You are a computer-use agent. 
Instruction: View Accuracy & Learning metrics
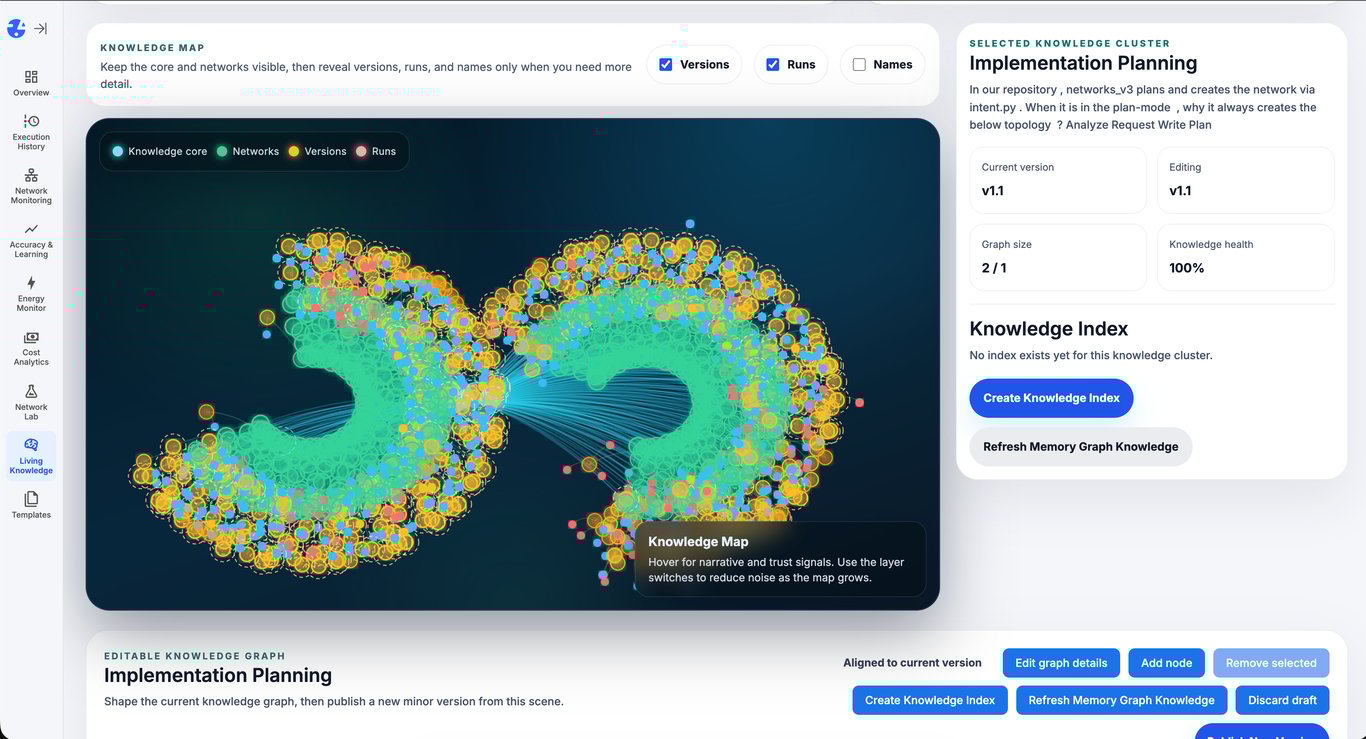[x=30, y=241]
